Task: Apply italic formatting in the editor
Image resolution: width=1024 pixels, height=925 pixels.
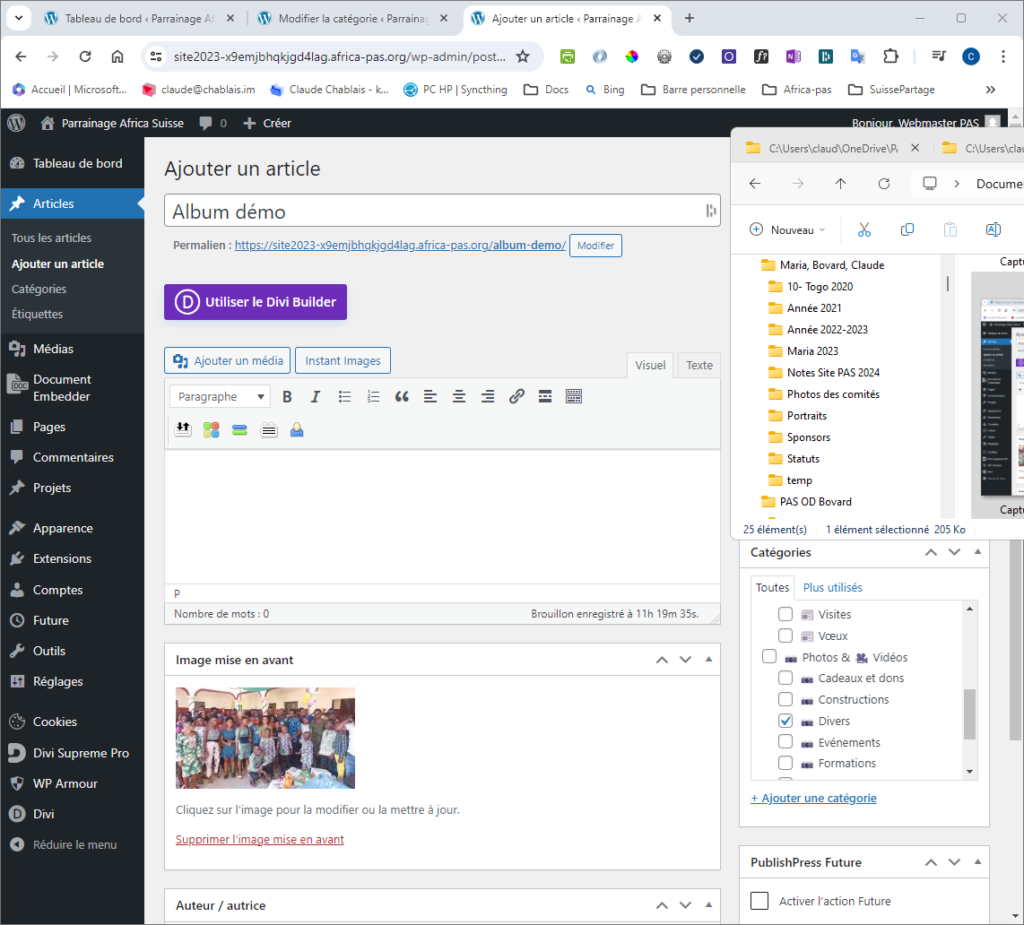Action: click(x=315, y=397)
